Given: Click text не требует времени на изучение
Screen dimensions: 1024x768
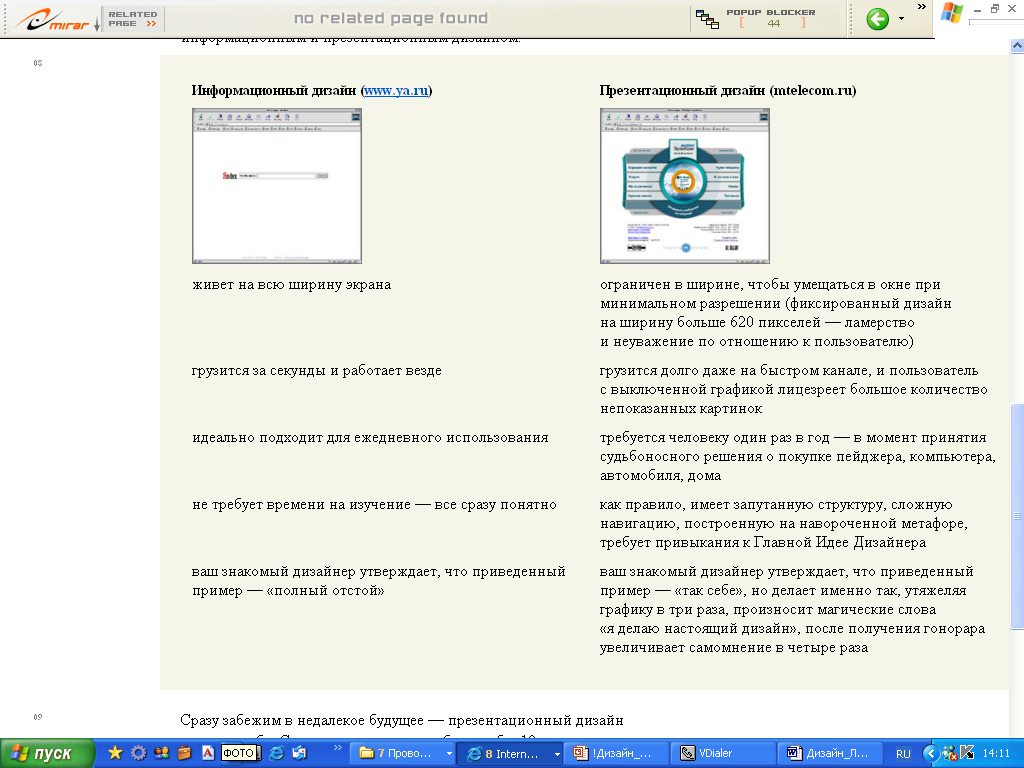Looking at the screenshot, I should pos(301,505).
